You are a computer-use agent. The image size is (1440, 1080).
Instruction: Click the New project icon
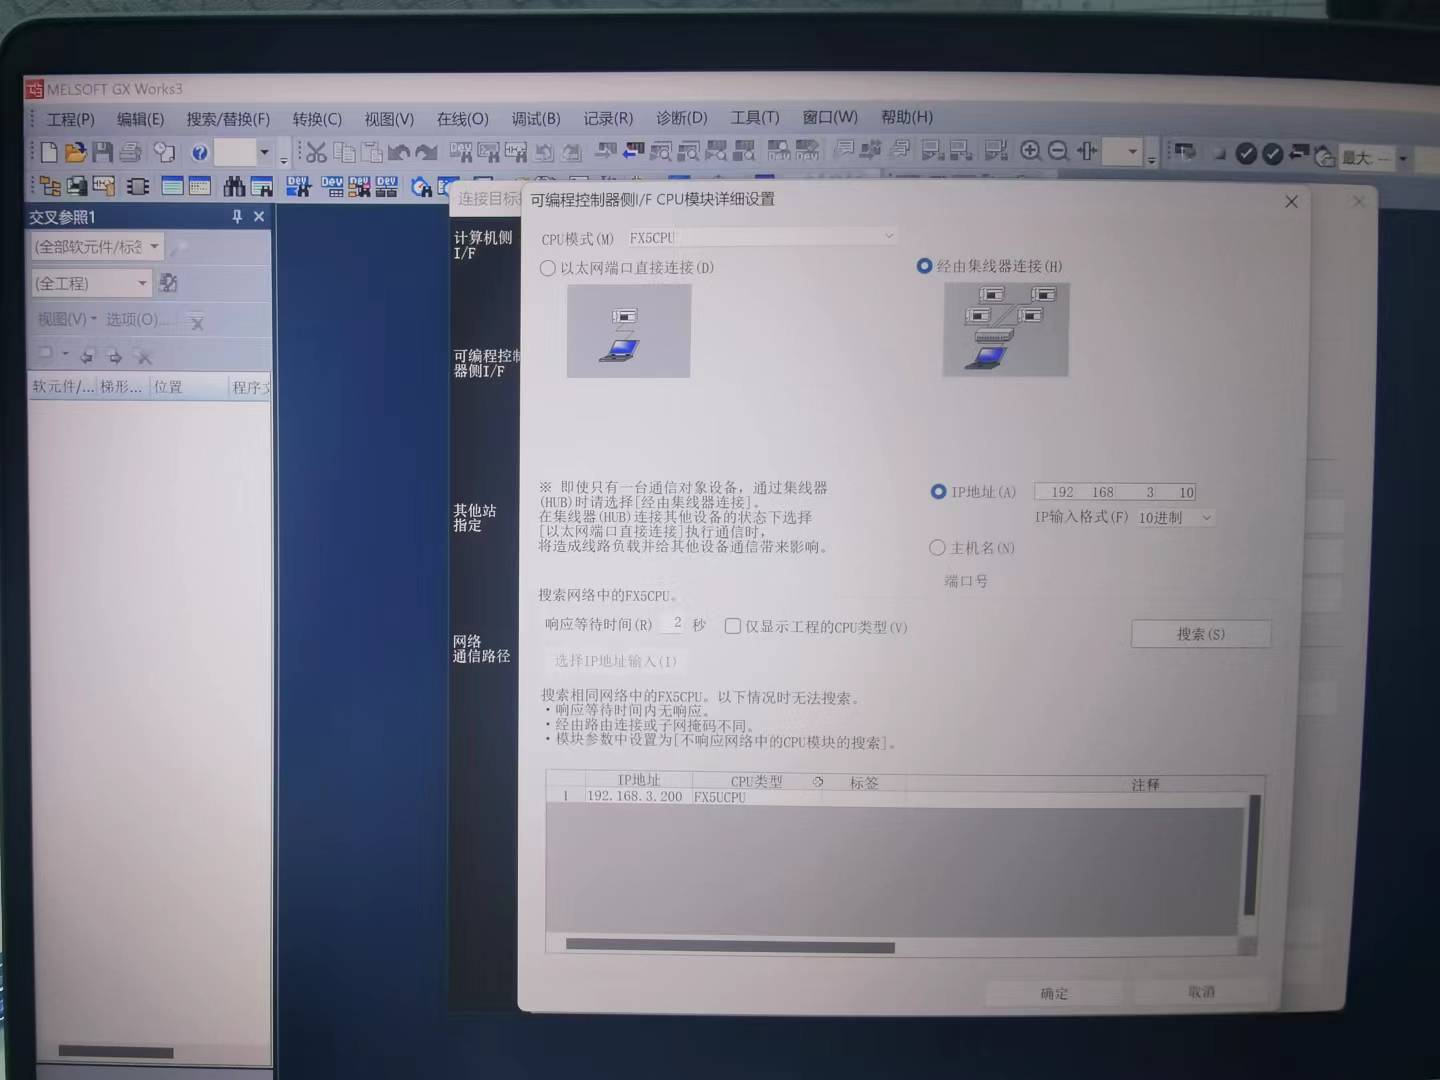tap(49, 152)
